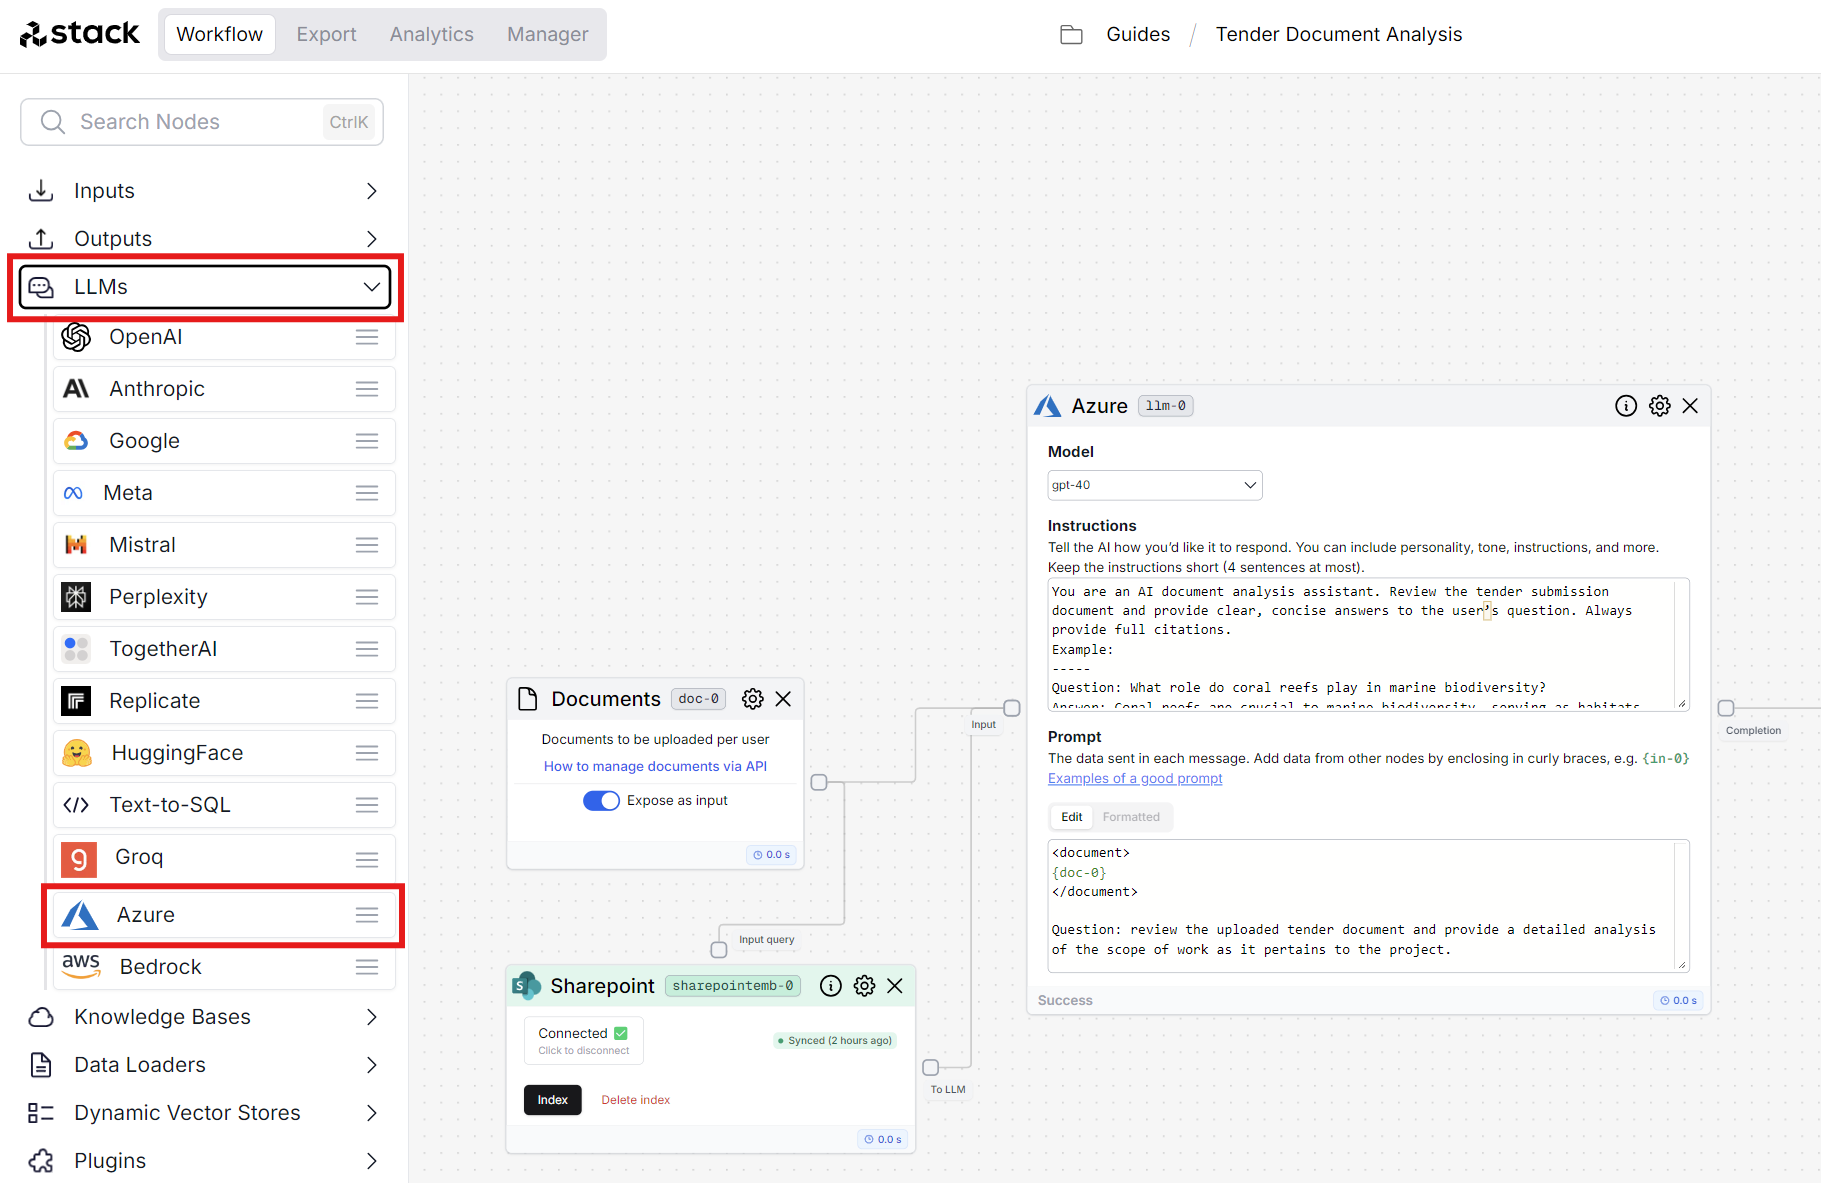Switch to the Analytics tab
Screen dimensions: 1821x1183
tap(432, 34)
